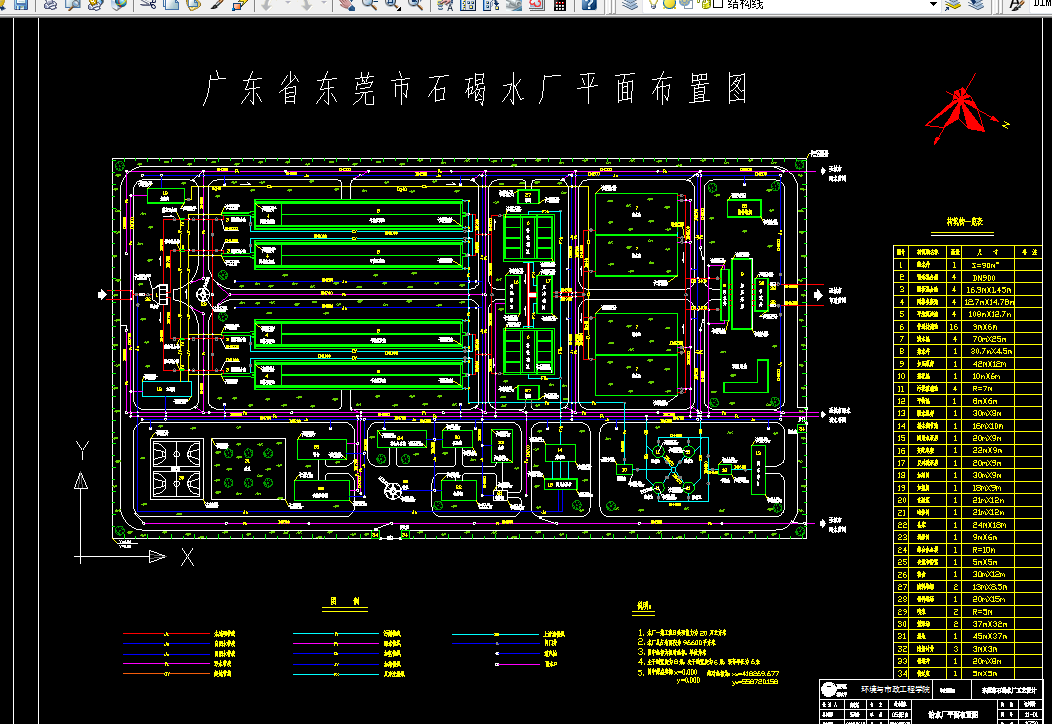Toggle the layer on/off light bulb

click(653, 4)
